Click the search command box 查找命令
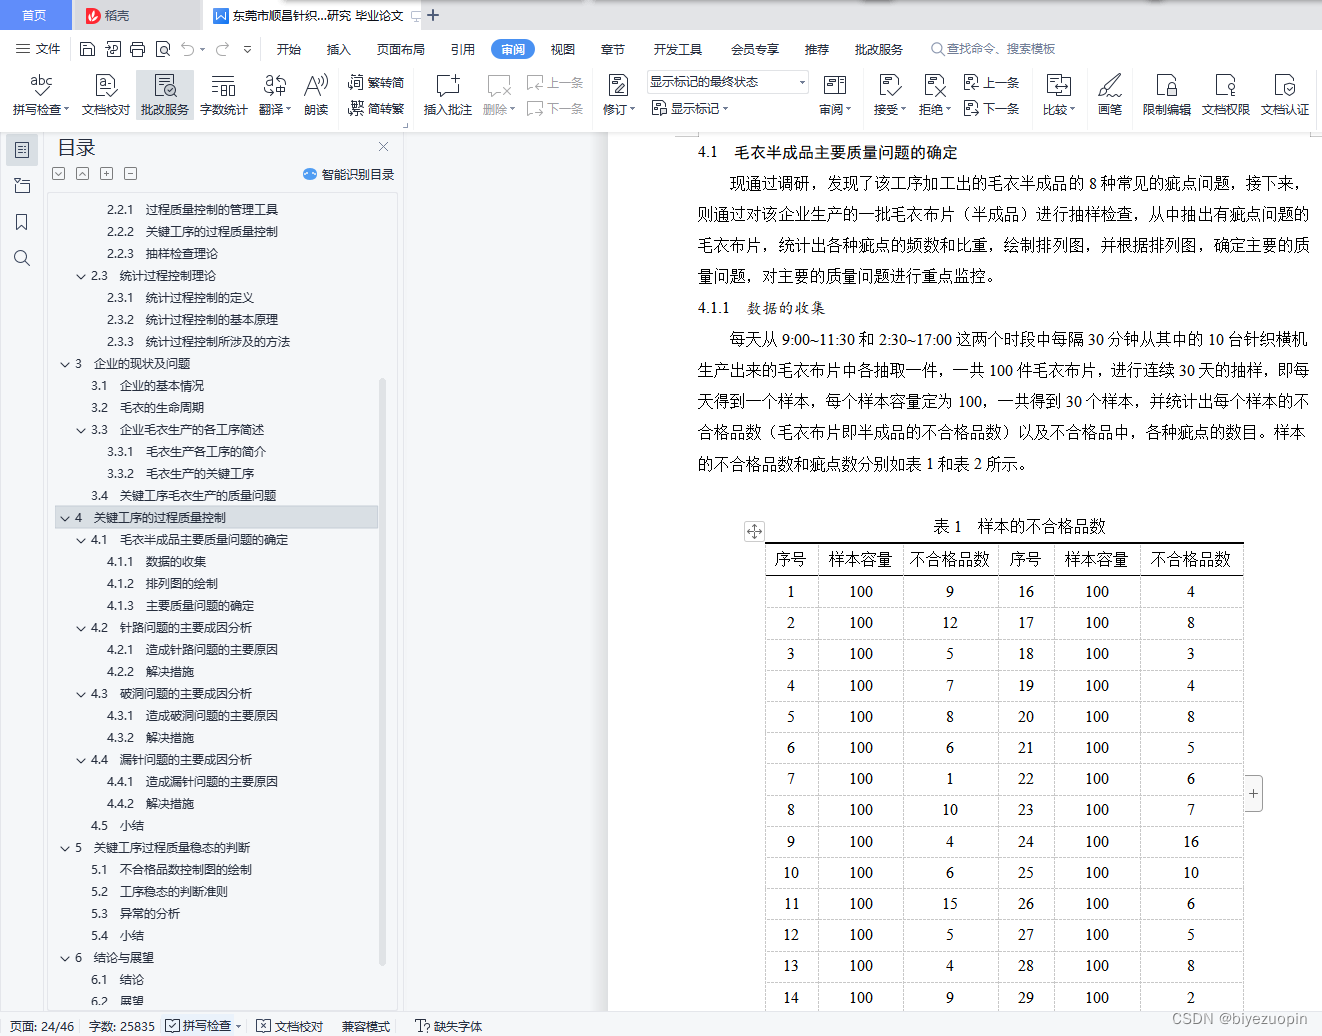Viewport: 1322px width, 1036px height. (993, 49)
